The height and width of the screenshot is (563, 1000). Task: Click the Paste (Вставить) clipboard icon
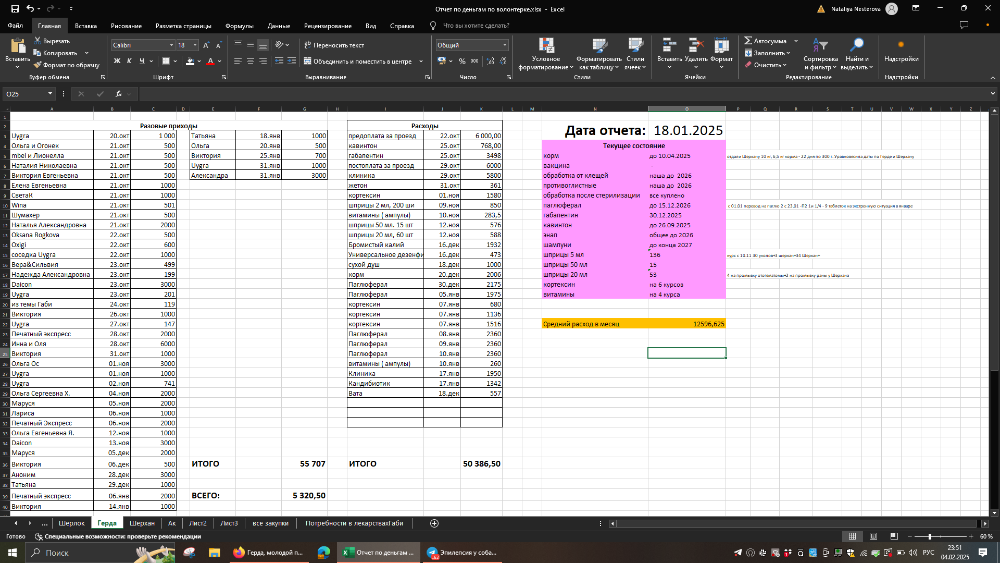[x=17, y=47]
